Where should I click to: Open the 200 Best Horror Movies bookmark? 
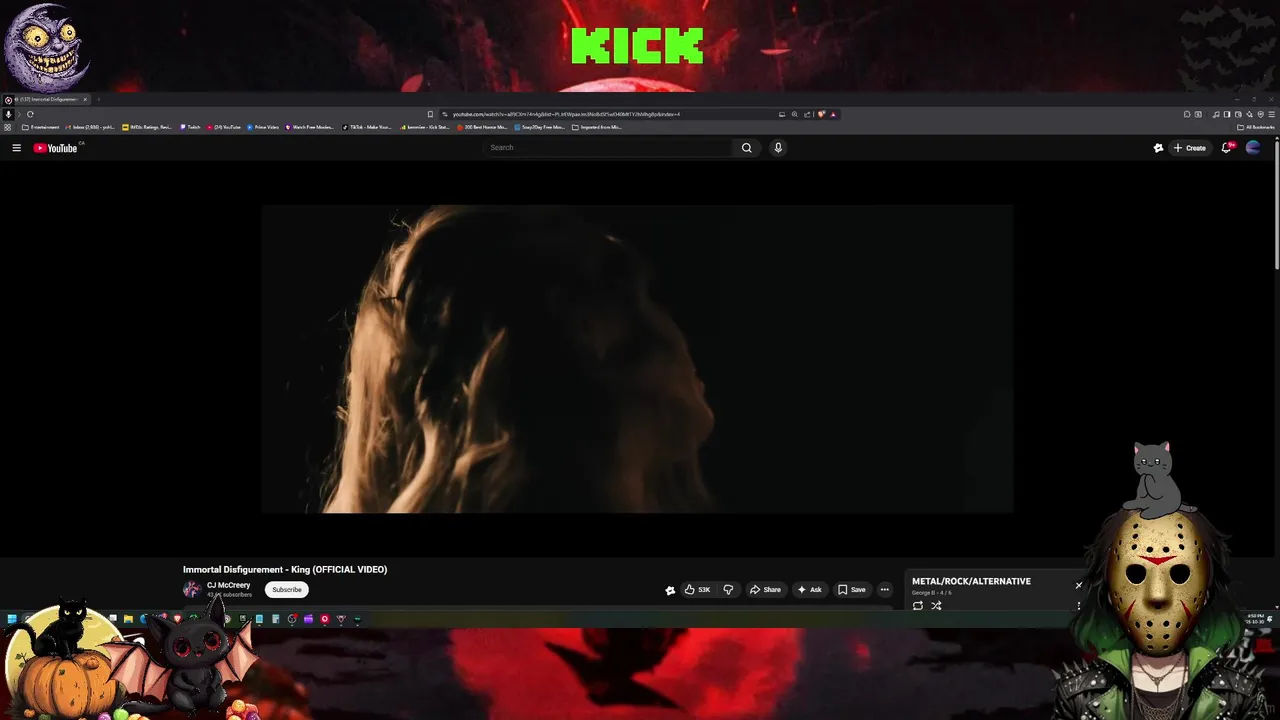tap(482, 127)
